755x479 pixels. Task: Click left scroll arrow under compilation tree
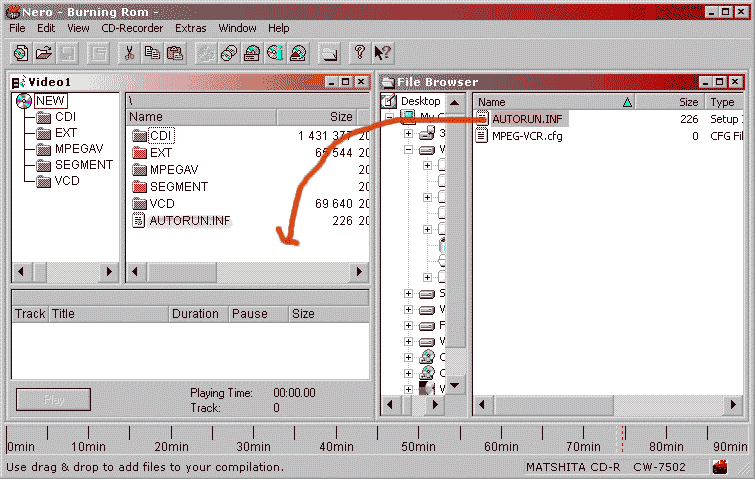21,272
